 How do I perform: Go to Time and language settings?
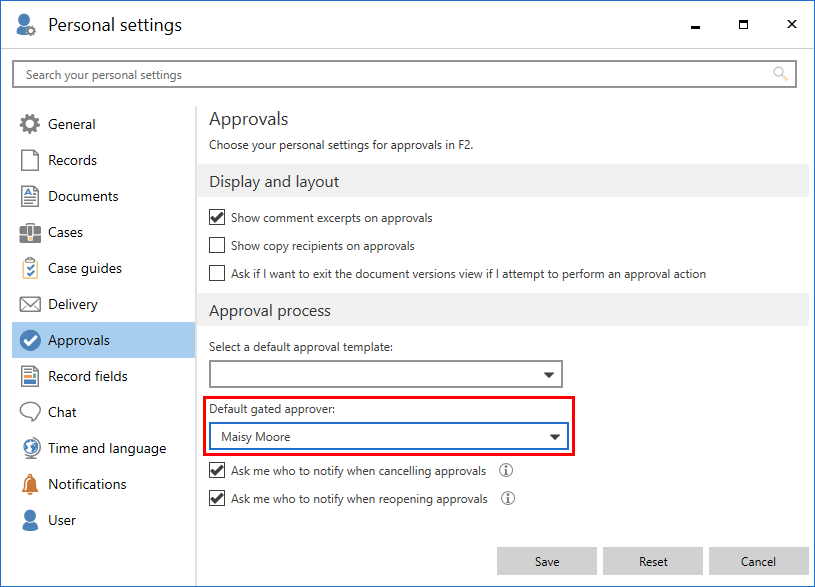click(x=103, y=448)
